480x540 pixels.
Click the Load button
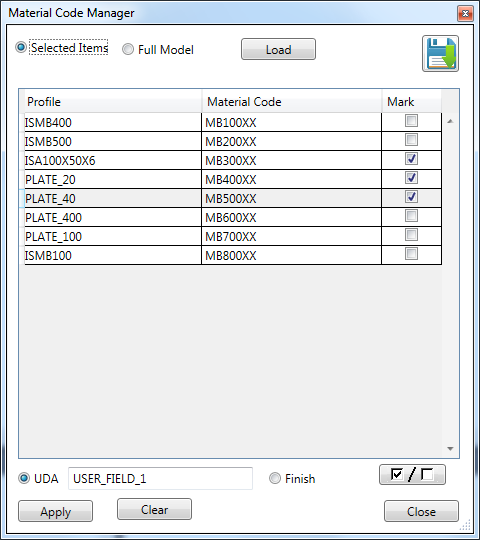[x=278, y=49]
